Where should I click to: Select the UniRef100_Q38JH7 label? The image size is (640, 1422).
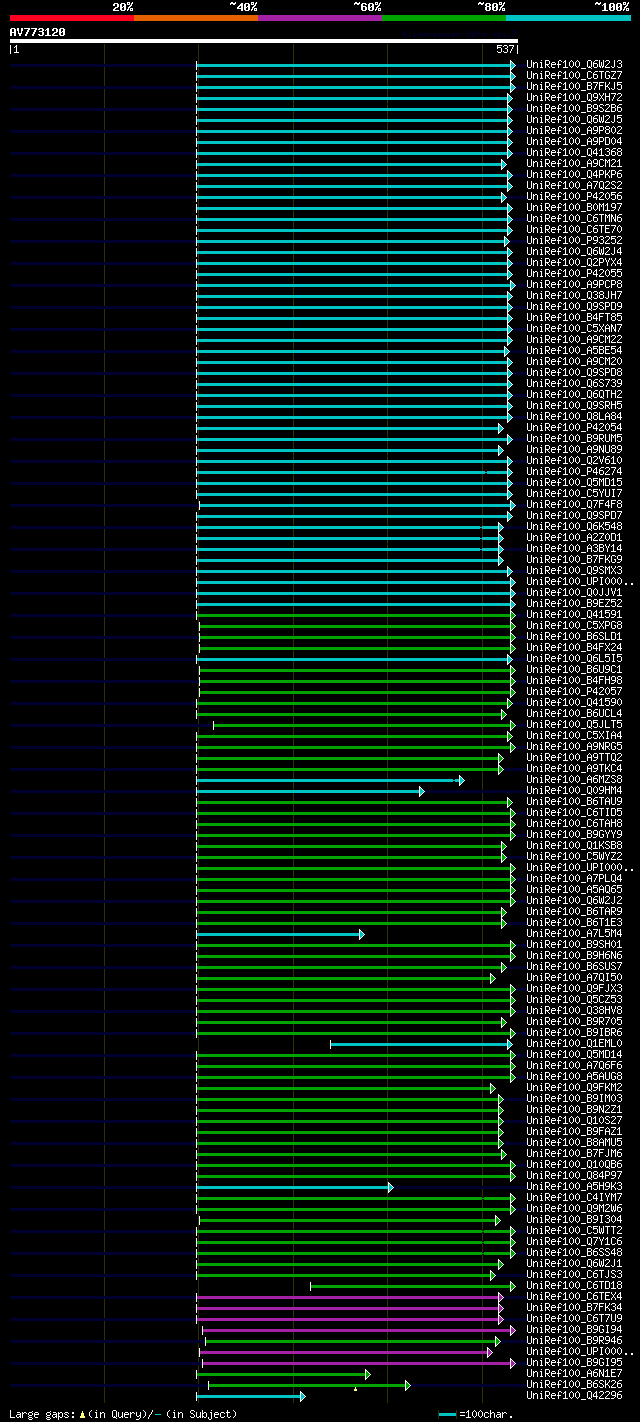574,295
